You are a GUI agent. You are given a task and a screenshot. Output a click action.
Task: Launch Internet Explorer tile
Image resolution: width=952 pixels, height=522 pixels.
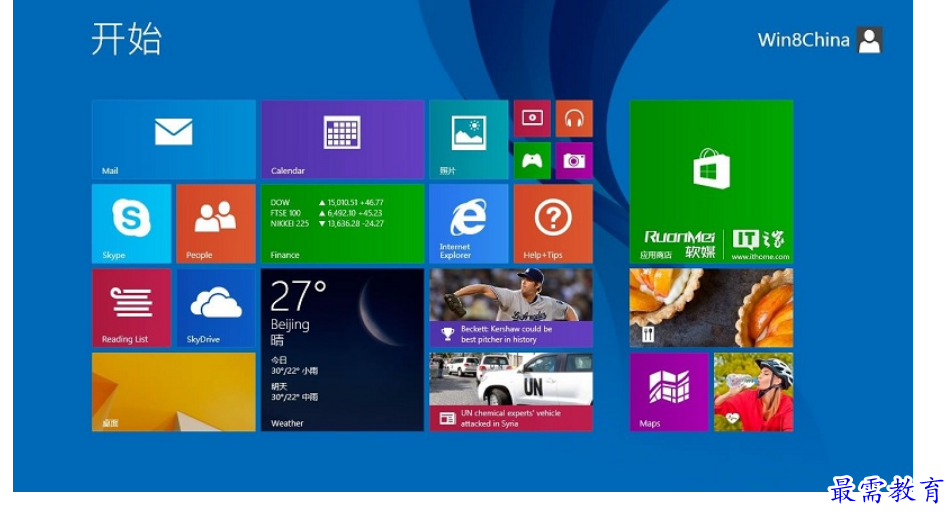469,224
